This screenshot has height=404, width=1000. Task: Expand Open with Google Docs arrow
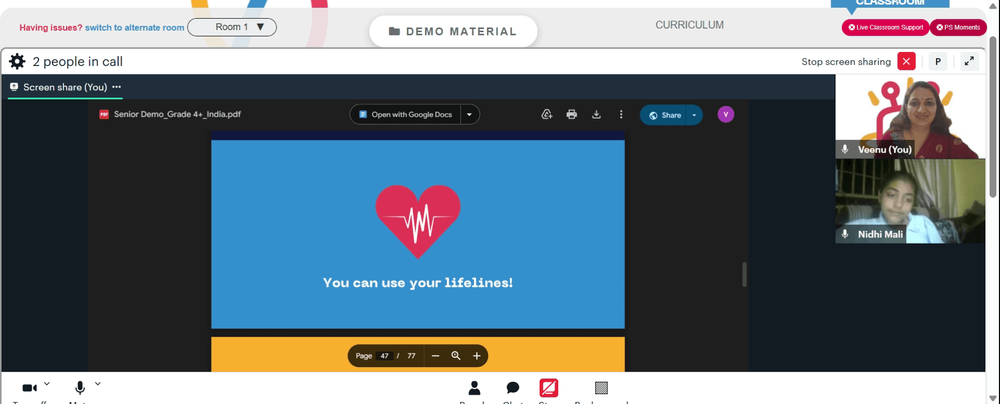[x=469, y=114]
